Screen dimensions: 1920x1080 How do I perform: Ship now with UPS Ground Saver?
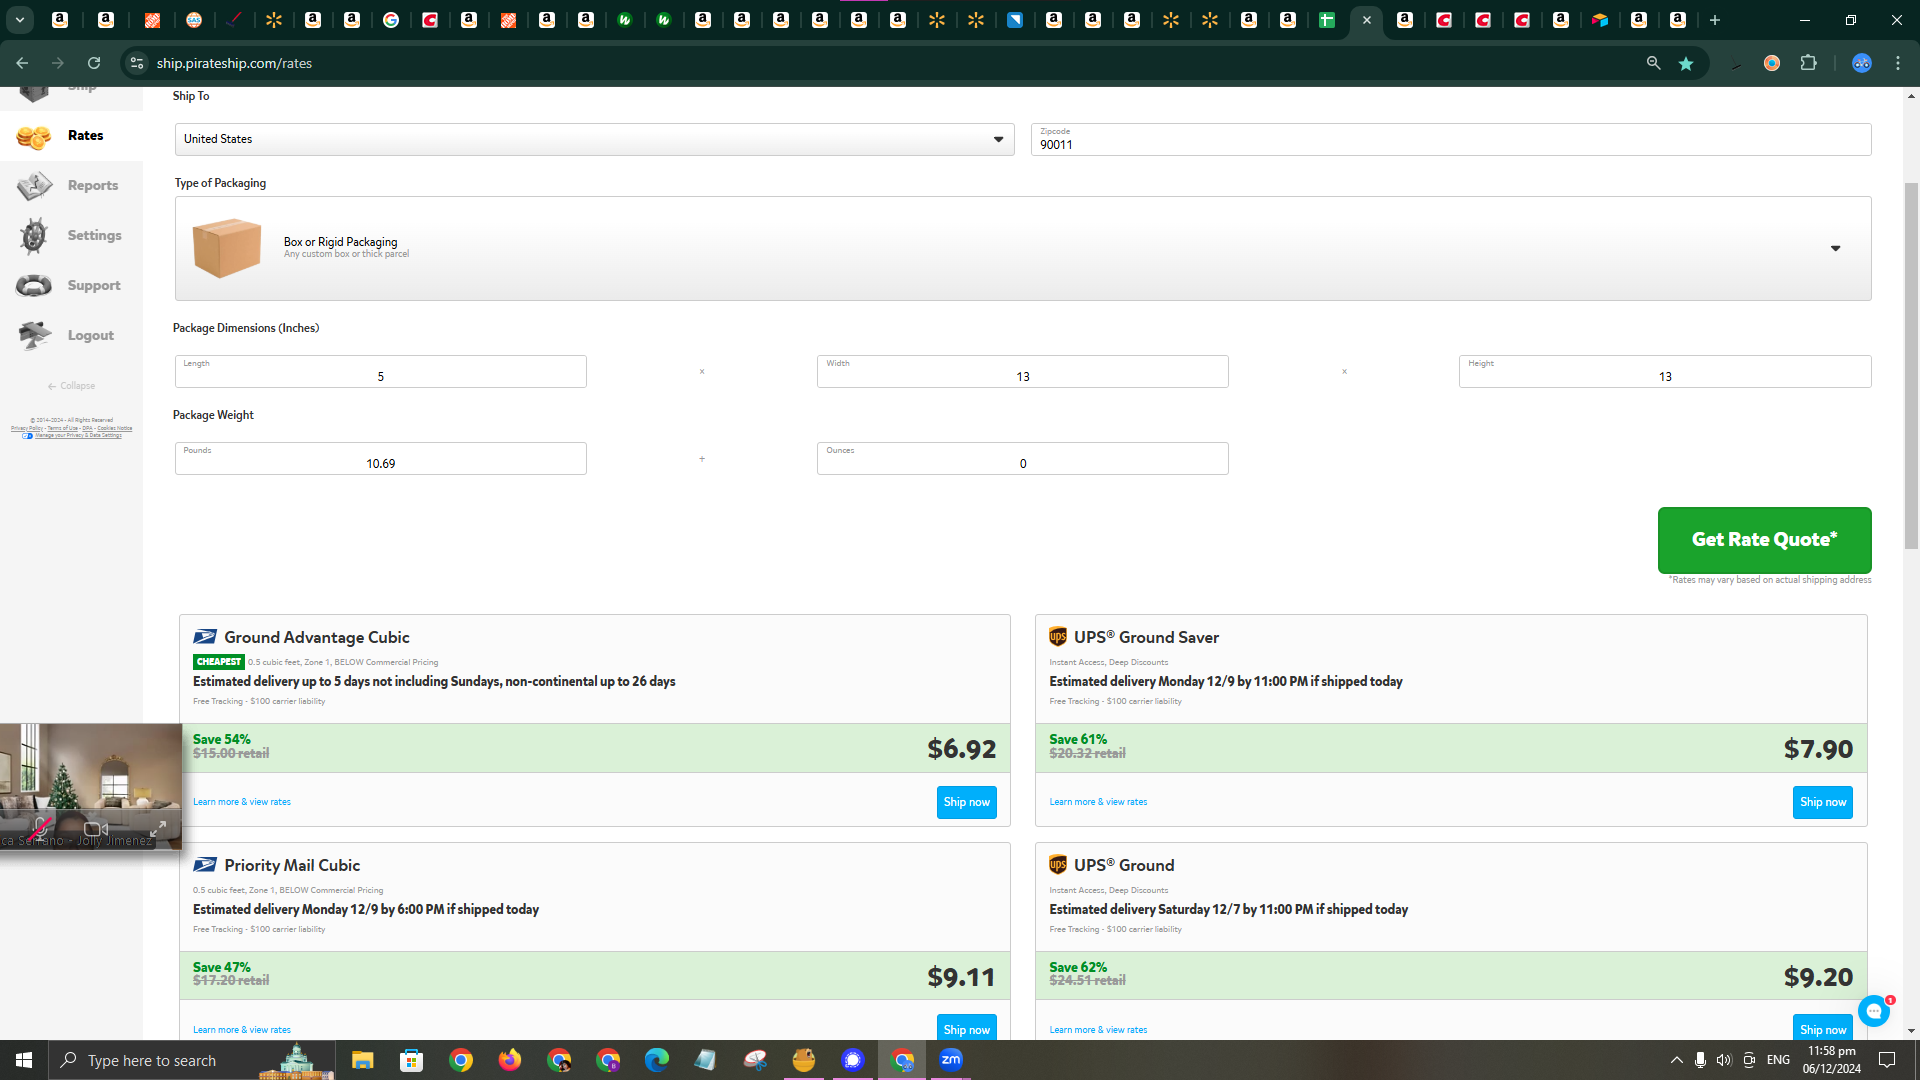point(1822,802)
